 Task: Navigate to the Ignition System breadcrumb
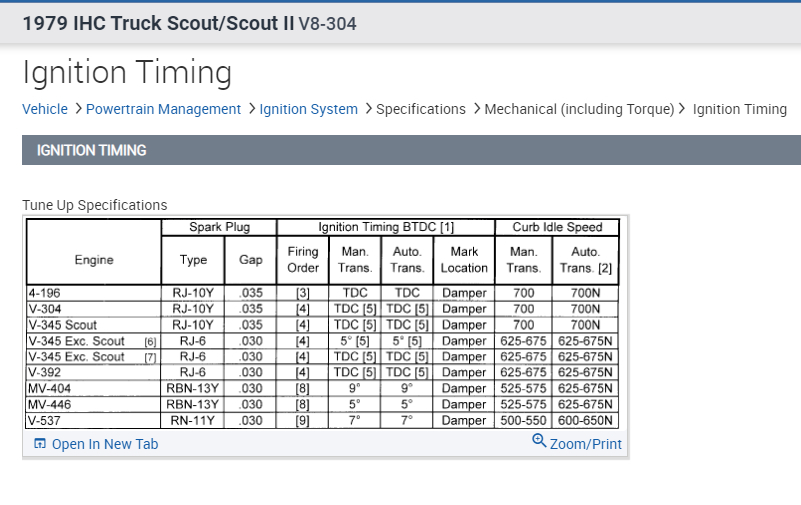click(x=308, y=109)
